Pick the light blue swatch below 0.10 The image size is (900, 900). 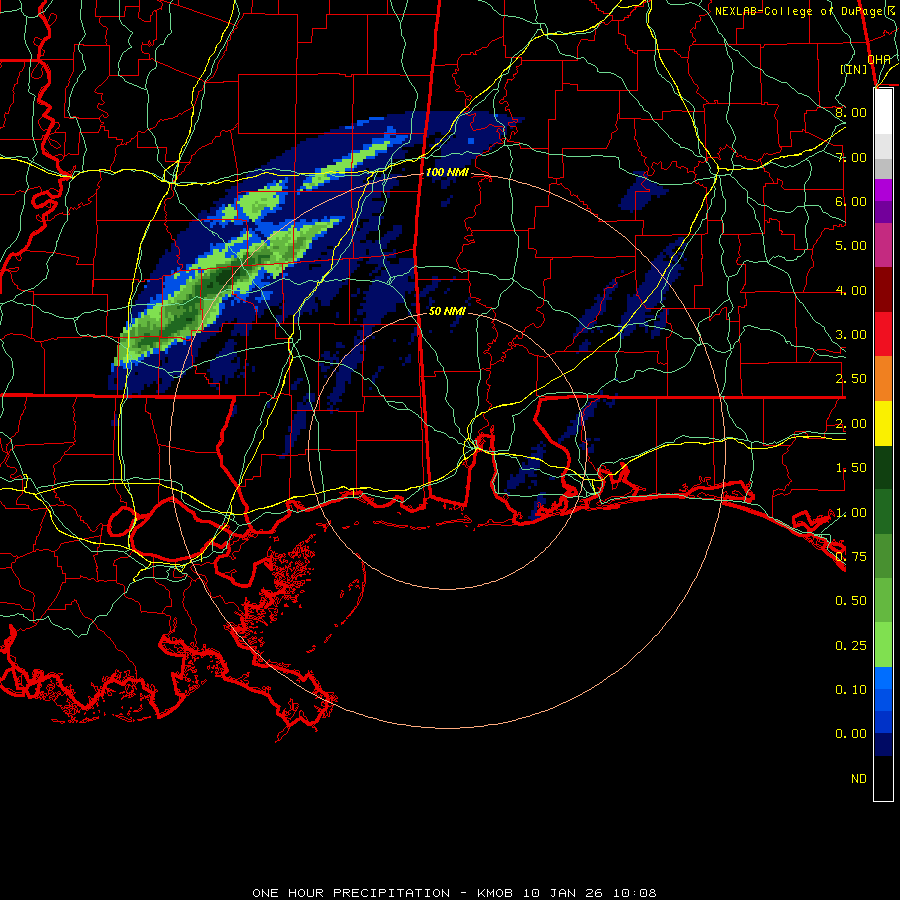[883, 678]
